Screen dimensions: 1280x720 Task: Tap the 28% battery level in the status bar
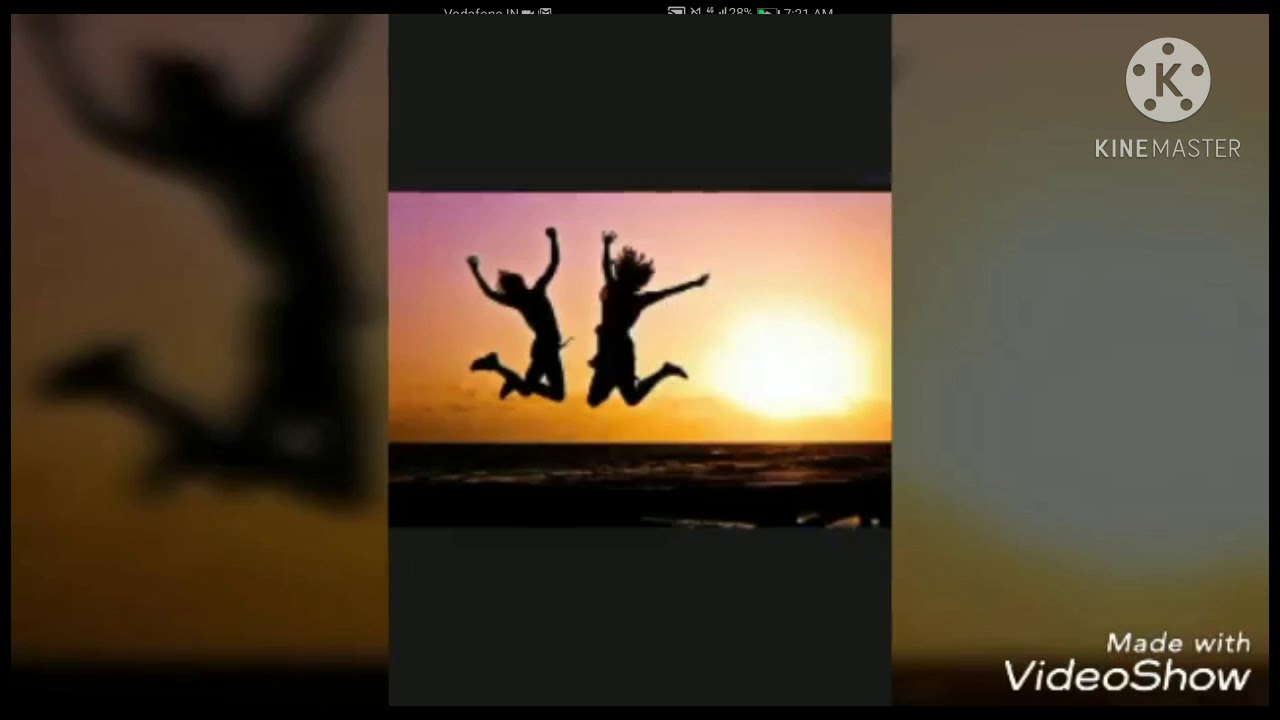click(740, 13)
